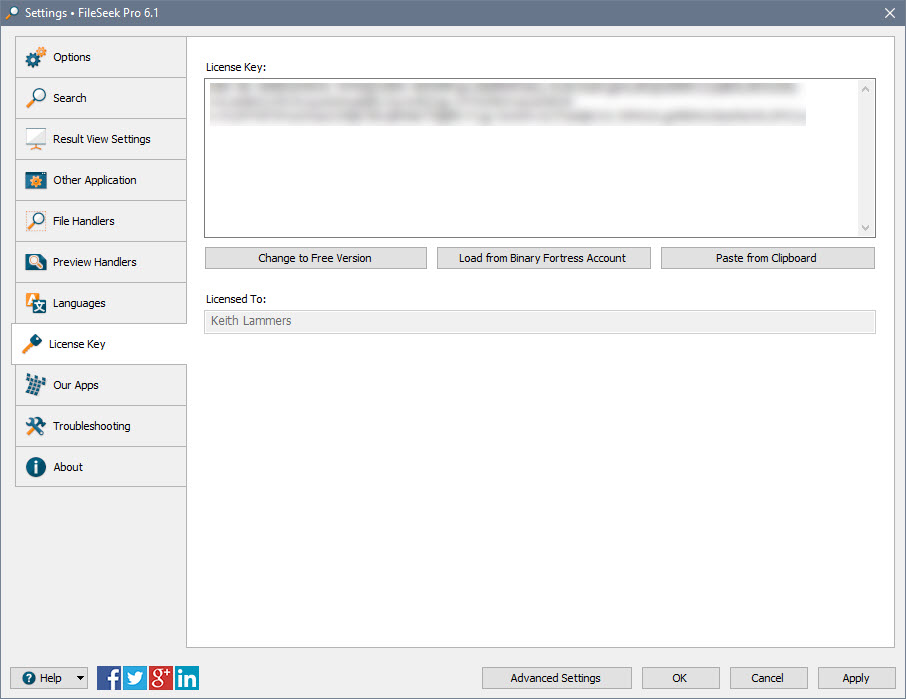This screenshot has width=906, height=699.
Task: Open the Google Plus icon
Action: click(161, 678)
